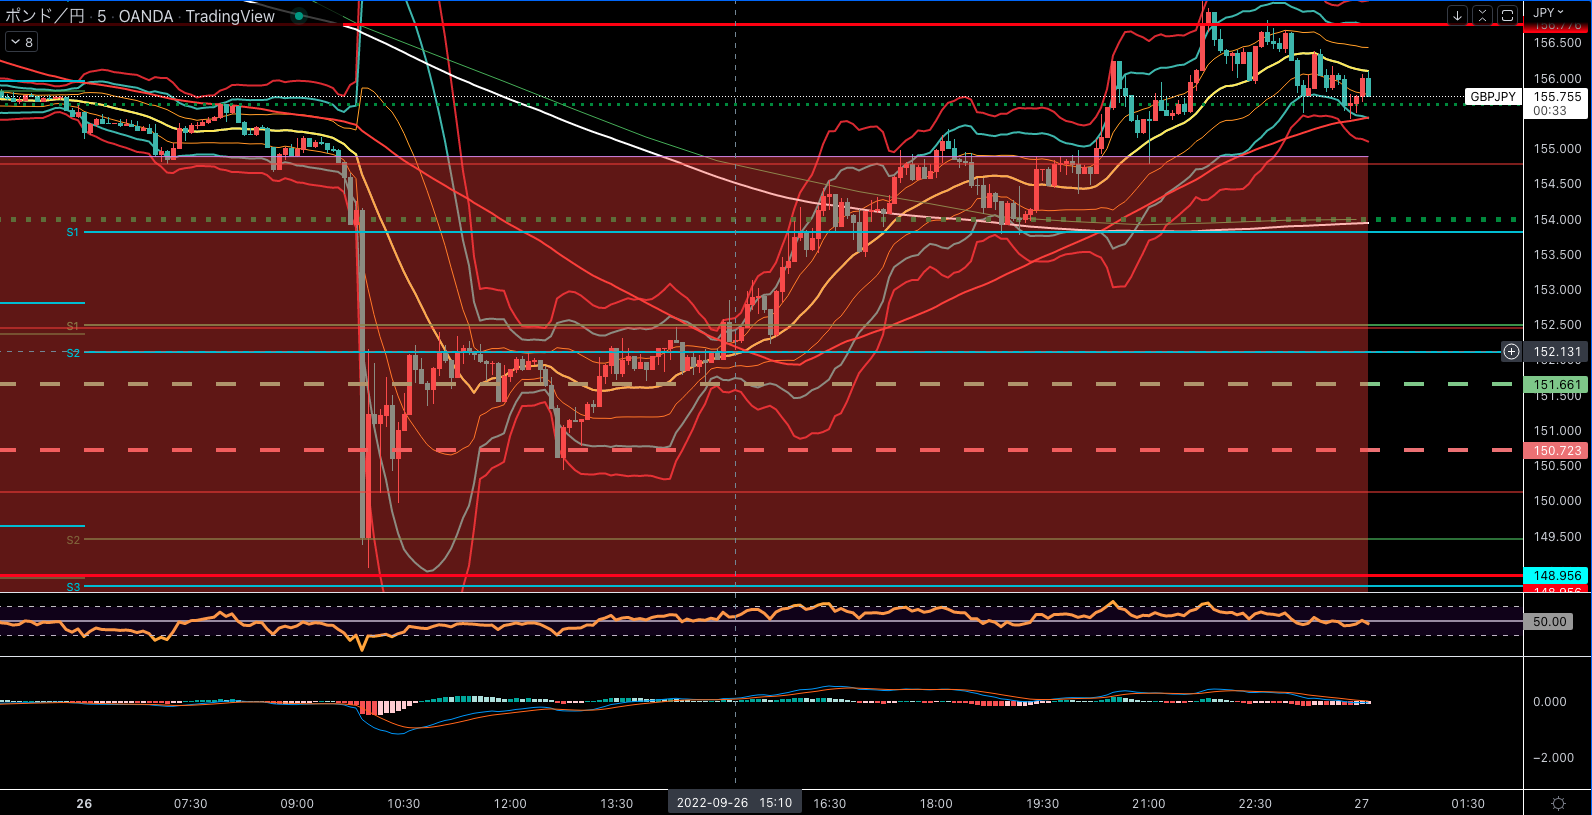Viewport: 1592px width, 815px height.
Task: Select the pink 150.723 price level label
Action: [x=1557, y=451]
